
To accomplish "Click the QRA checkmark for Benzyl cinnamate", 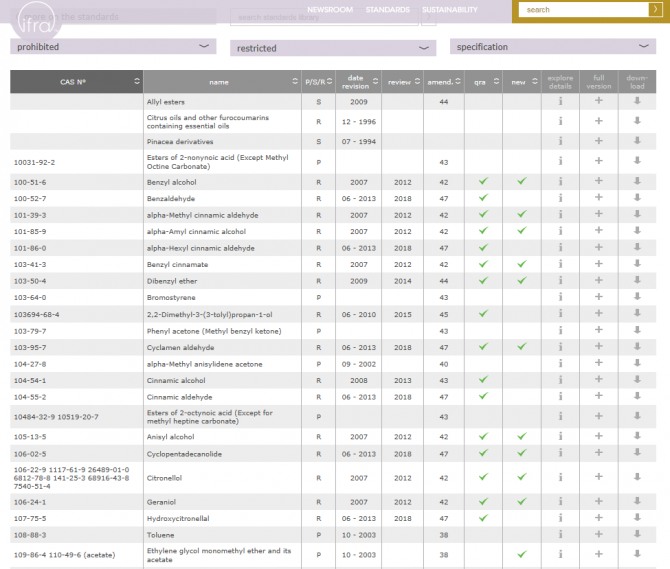I will pos(482,264).
